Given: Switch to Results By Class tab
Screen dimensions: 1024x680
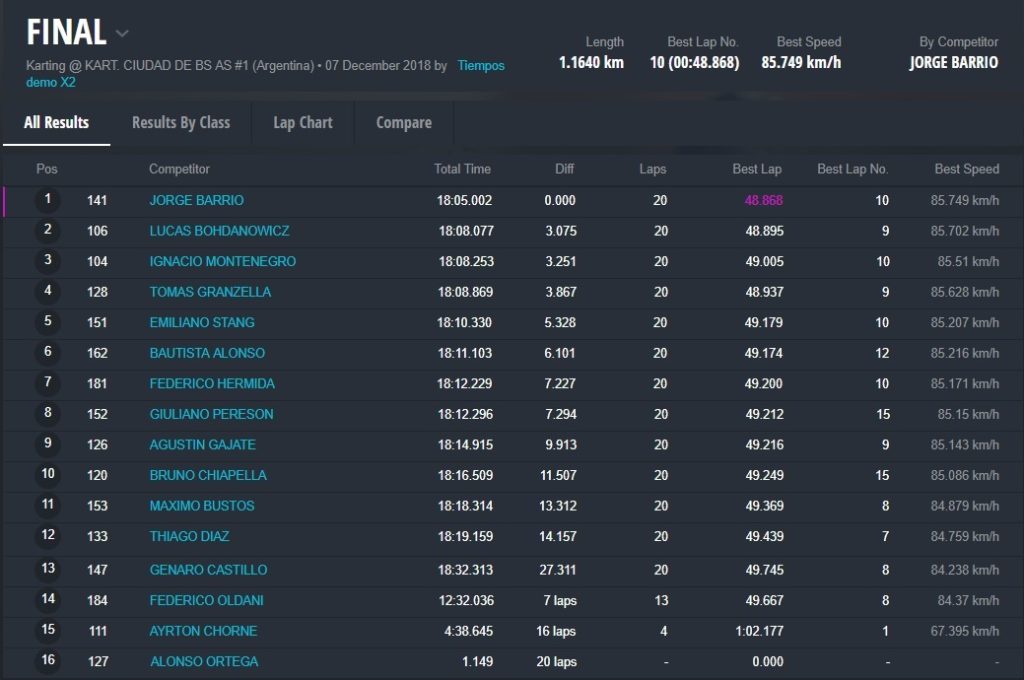Looking at the screenshot, I should [181, 123].
